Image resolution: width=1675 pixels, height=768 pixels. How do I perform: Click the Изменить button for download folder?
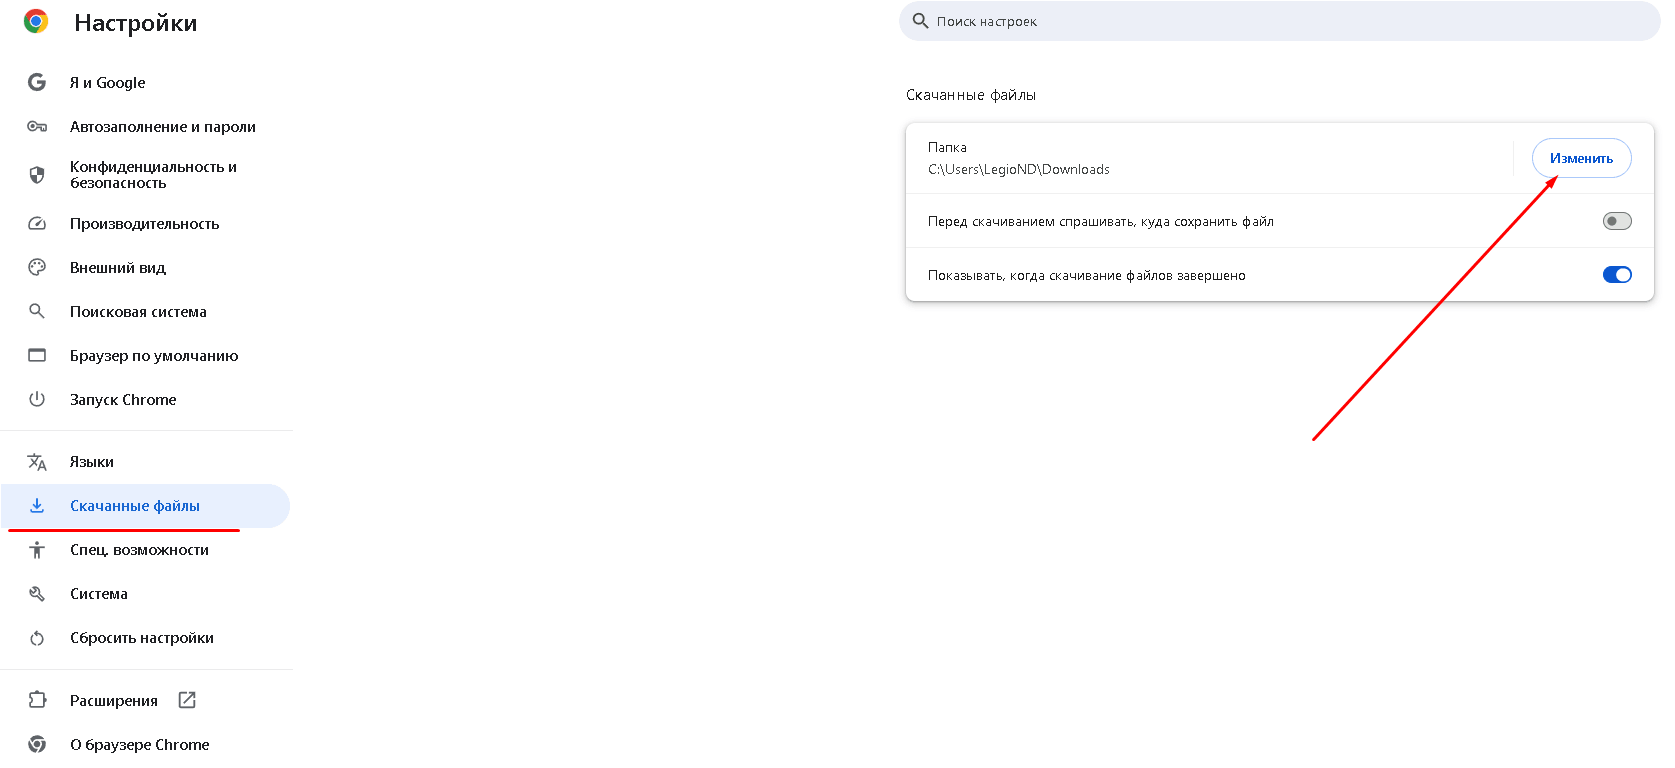coord(1581,158)
